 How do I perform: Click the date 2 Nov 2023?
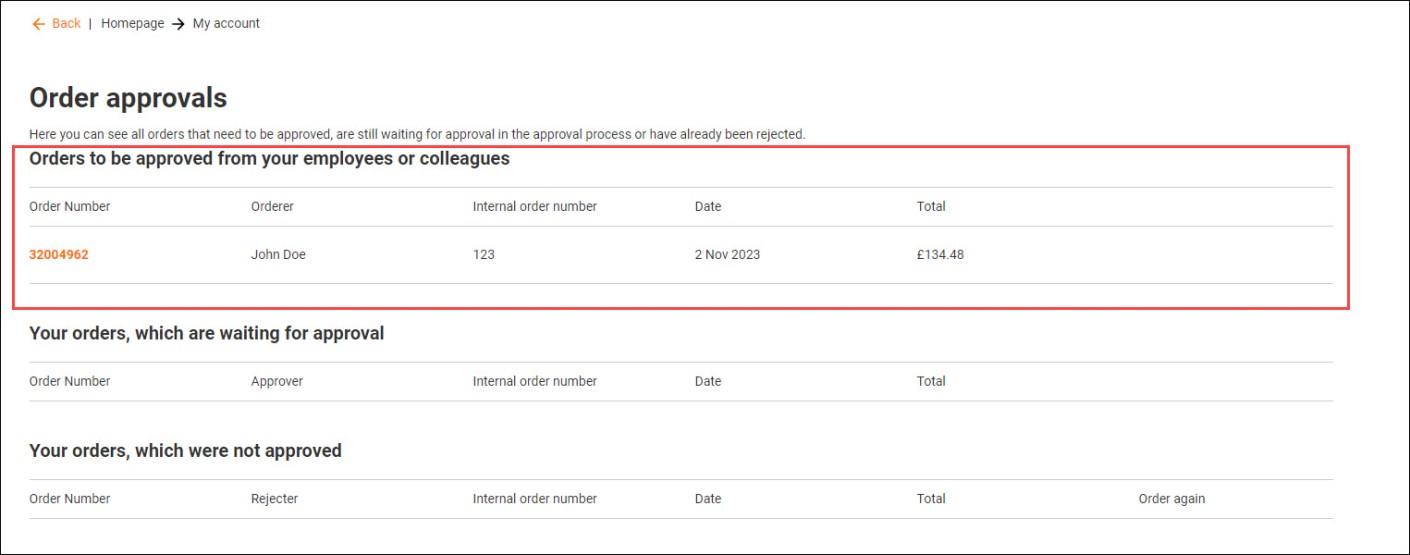pos(727,255)
